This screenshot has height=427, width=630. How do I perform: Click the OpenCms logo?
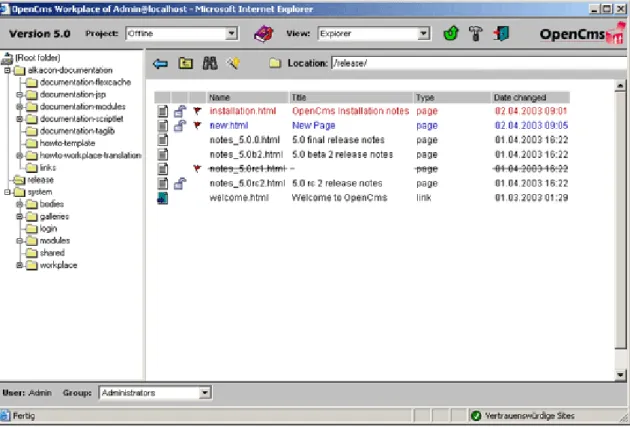coord(583,34)
